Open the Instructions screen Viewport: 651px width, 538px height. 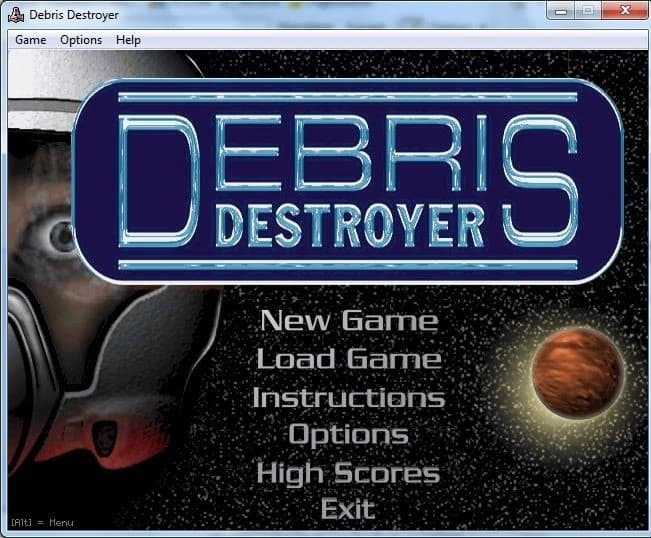[x=349, y=397]
